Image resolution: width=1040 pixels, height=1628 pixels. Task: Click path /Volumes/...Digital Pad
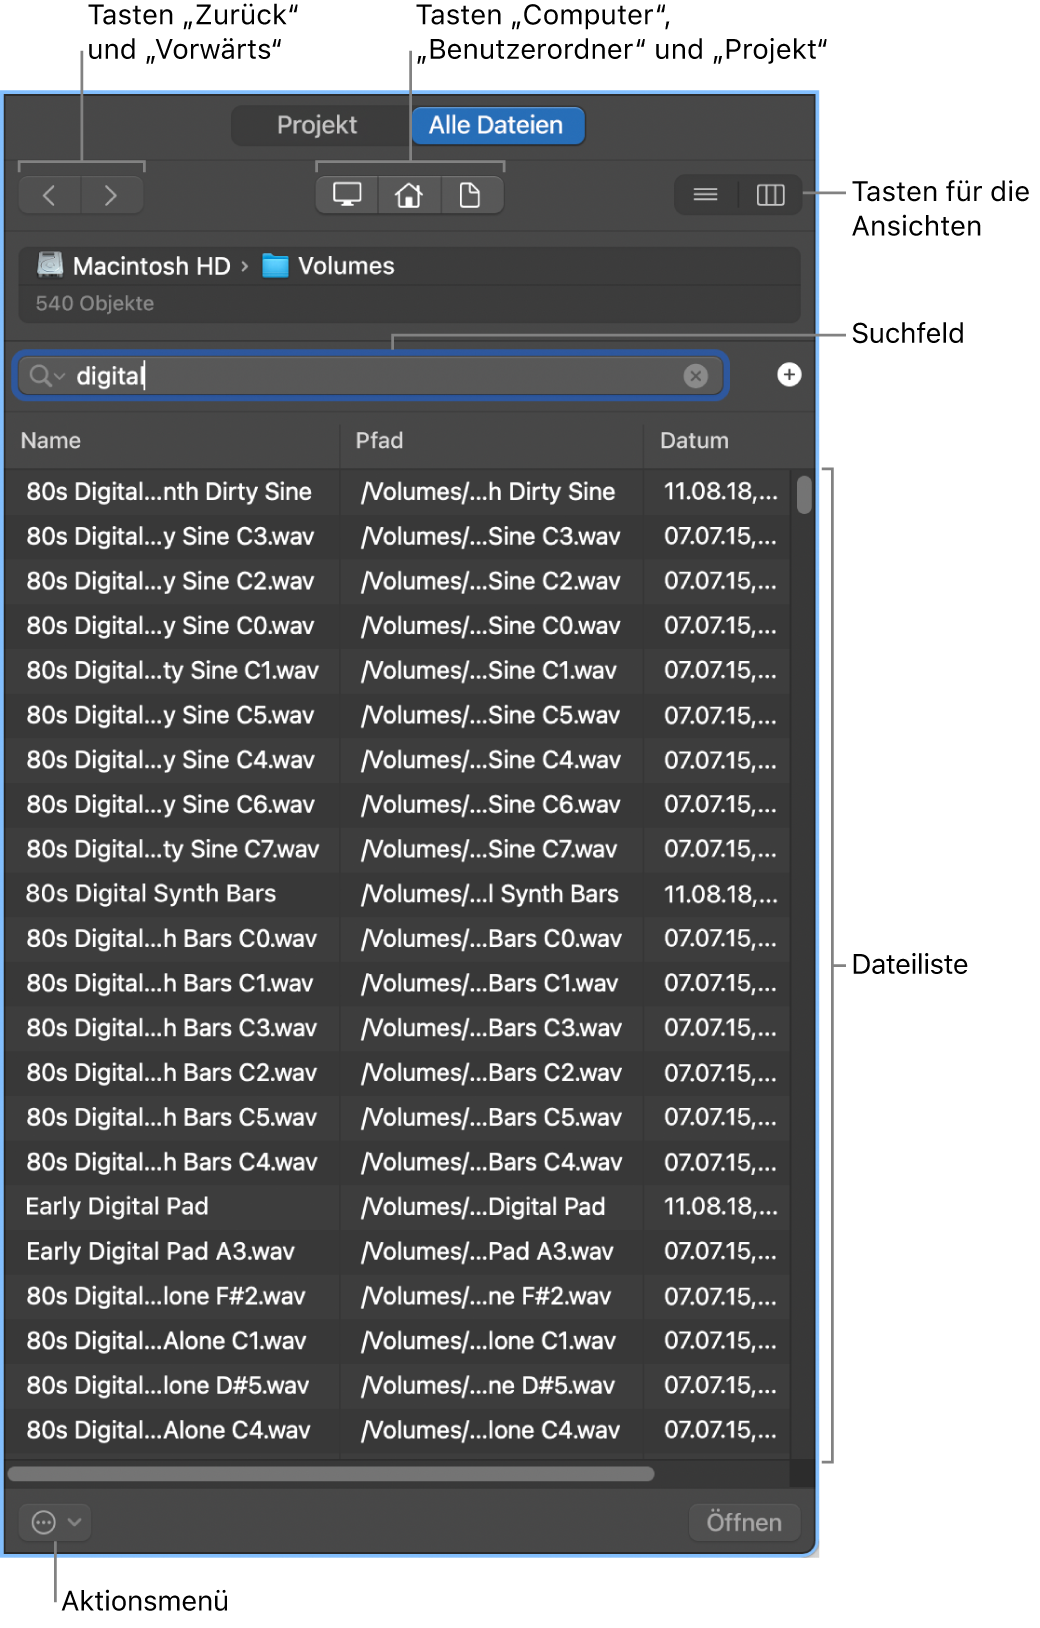483,1207
